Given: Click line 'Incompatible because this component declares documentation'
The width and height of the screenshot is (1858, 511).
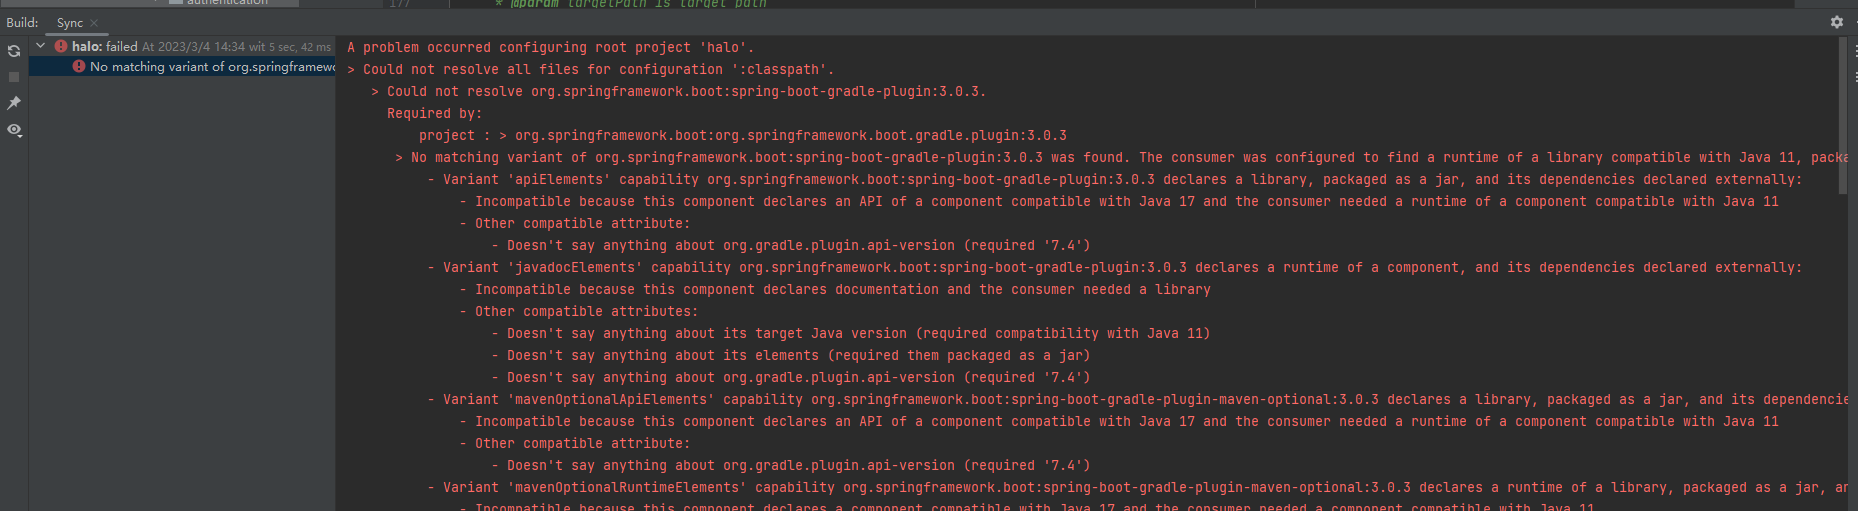Looking at the screenshot, I should (835, 289).
